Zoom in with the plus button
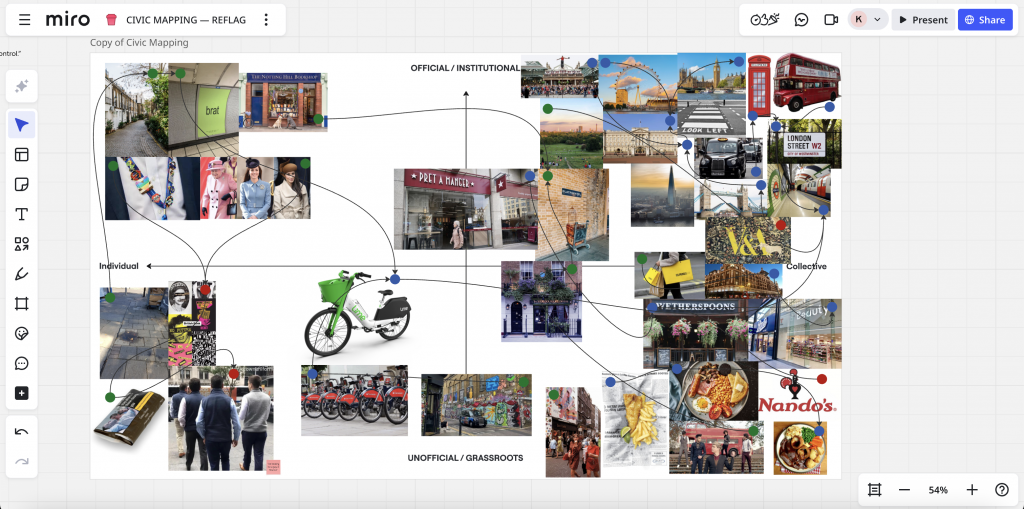 (971, 490)
